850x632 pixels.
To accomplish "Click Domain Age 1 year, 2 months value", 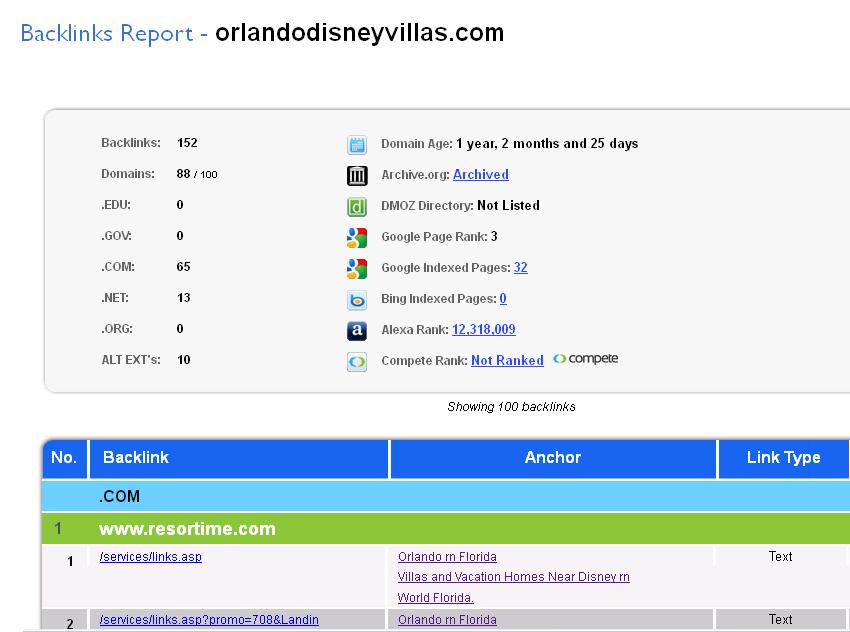I will point(547,144).
